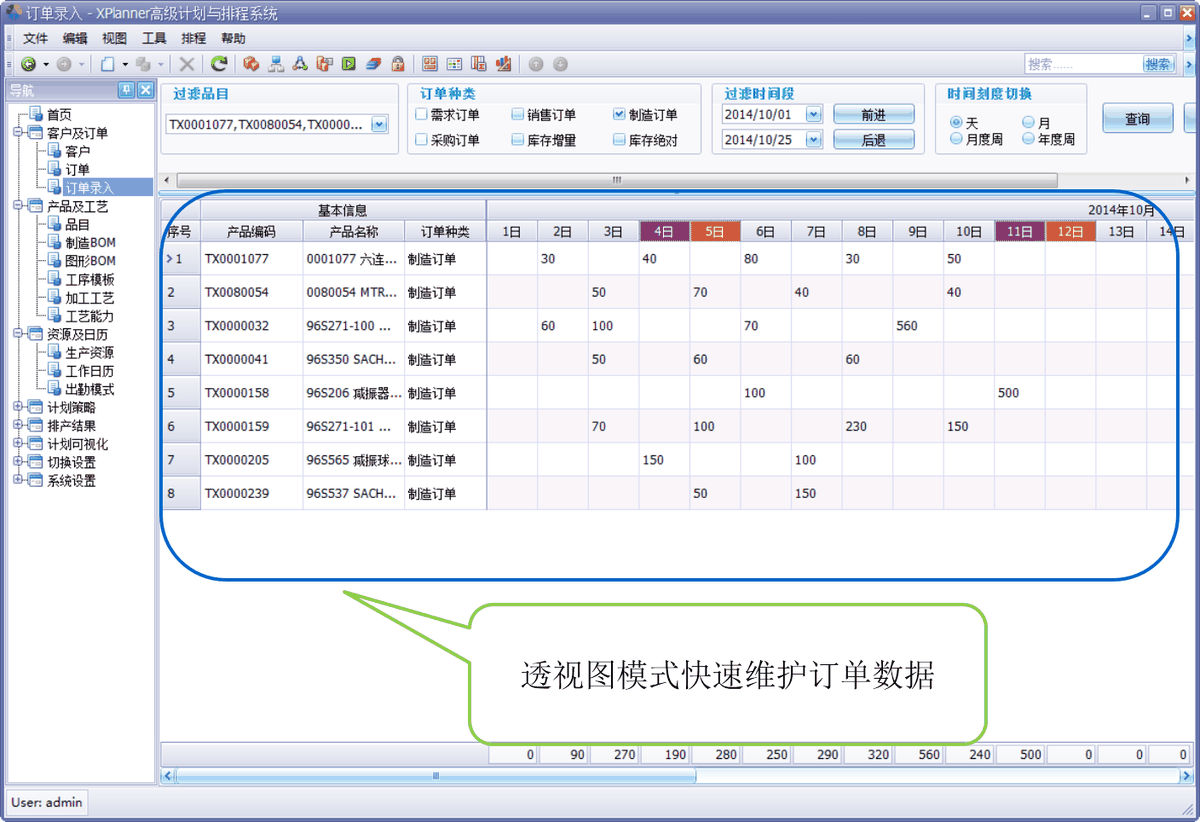Open the 2014/10/25 end date dropdown
This screenshot has width=1200, height=822.
(813, 140)
